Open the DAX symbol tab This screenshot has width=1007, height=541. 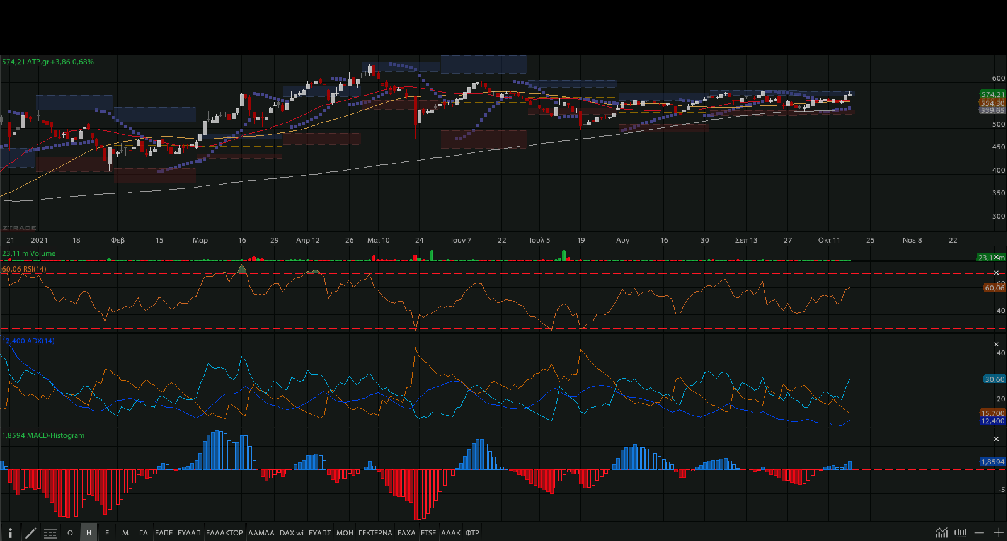point(288,533)
